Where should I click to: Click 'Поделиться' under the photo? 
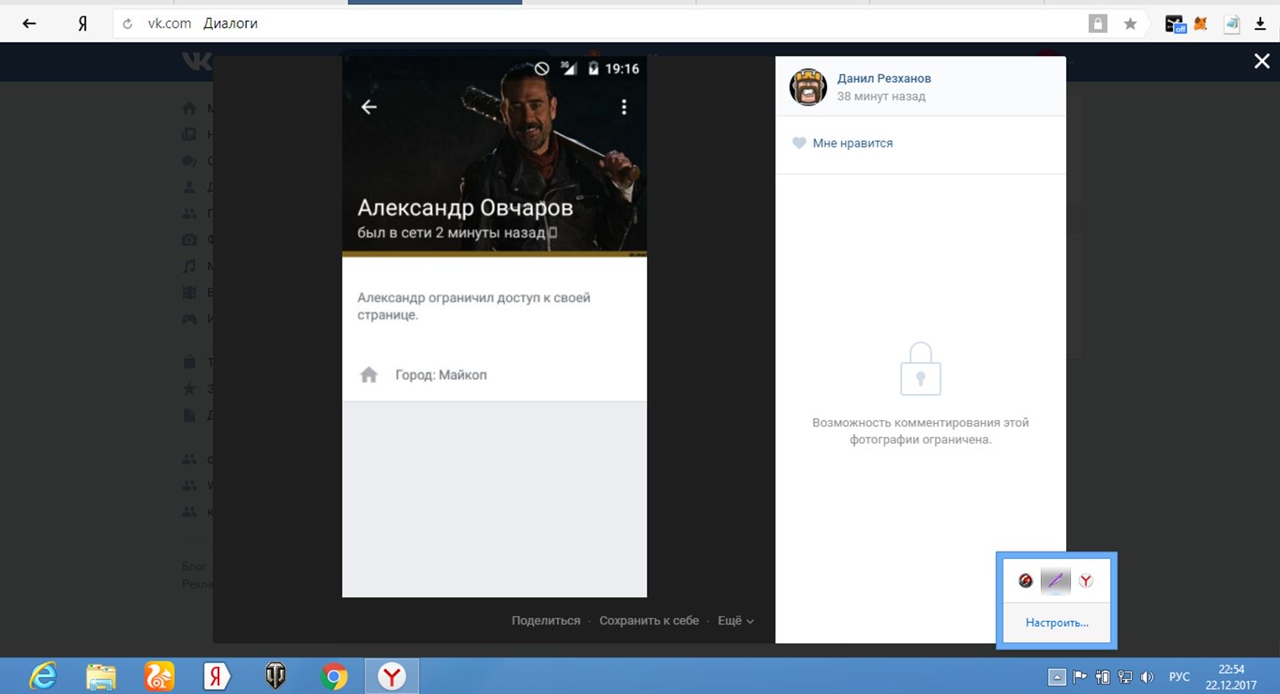click(545, 621)
